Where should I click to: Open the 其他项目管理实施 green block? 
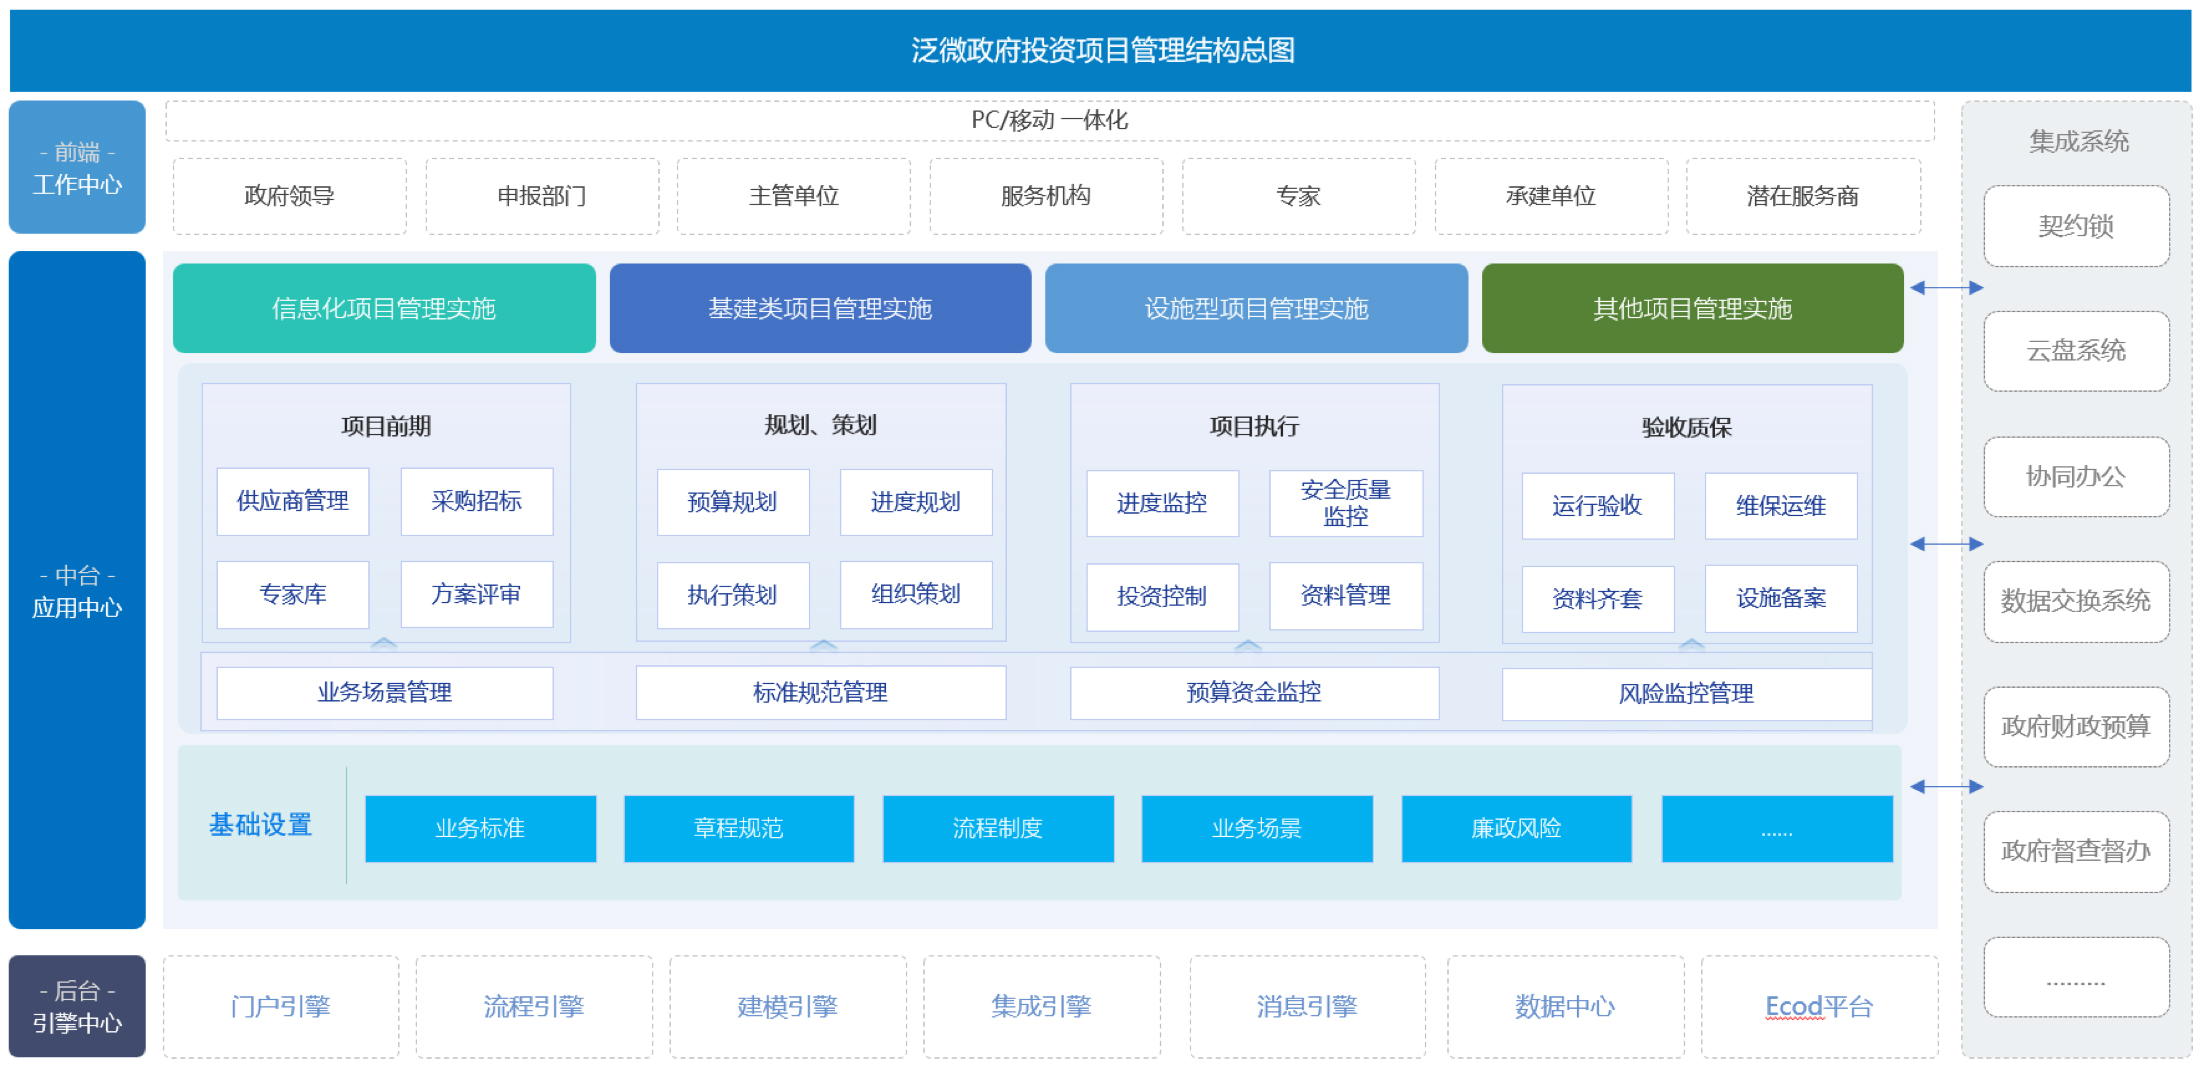1692,308
